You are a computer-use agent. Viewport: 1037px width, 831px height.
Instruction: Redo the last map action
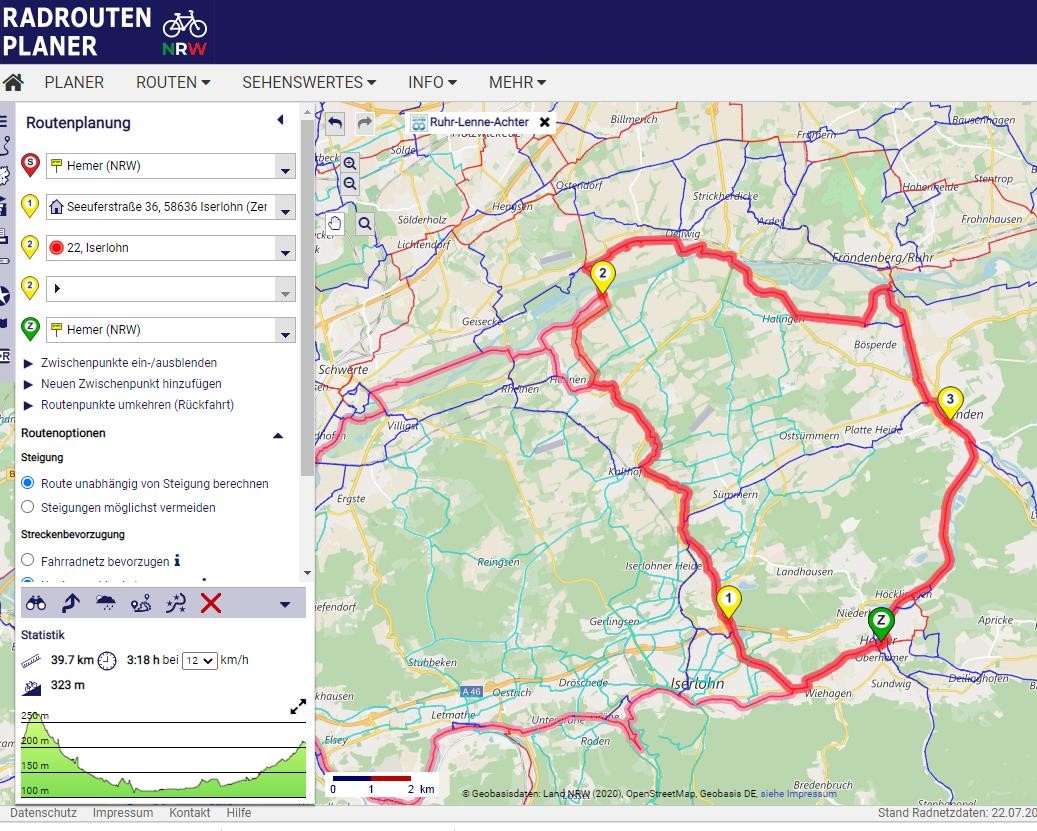click(365, 123)
